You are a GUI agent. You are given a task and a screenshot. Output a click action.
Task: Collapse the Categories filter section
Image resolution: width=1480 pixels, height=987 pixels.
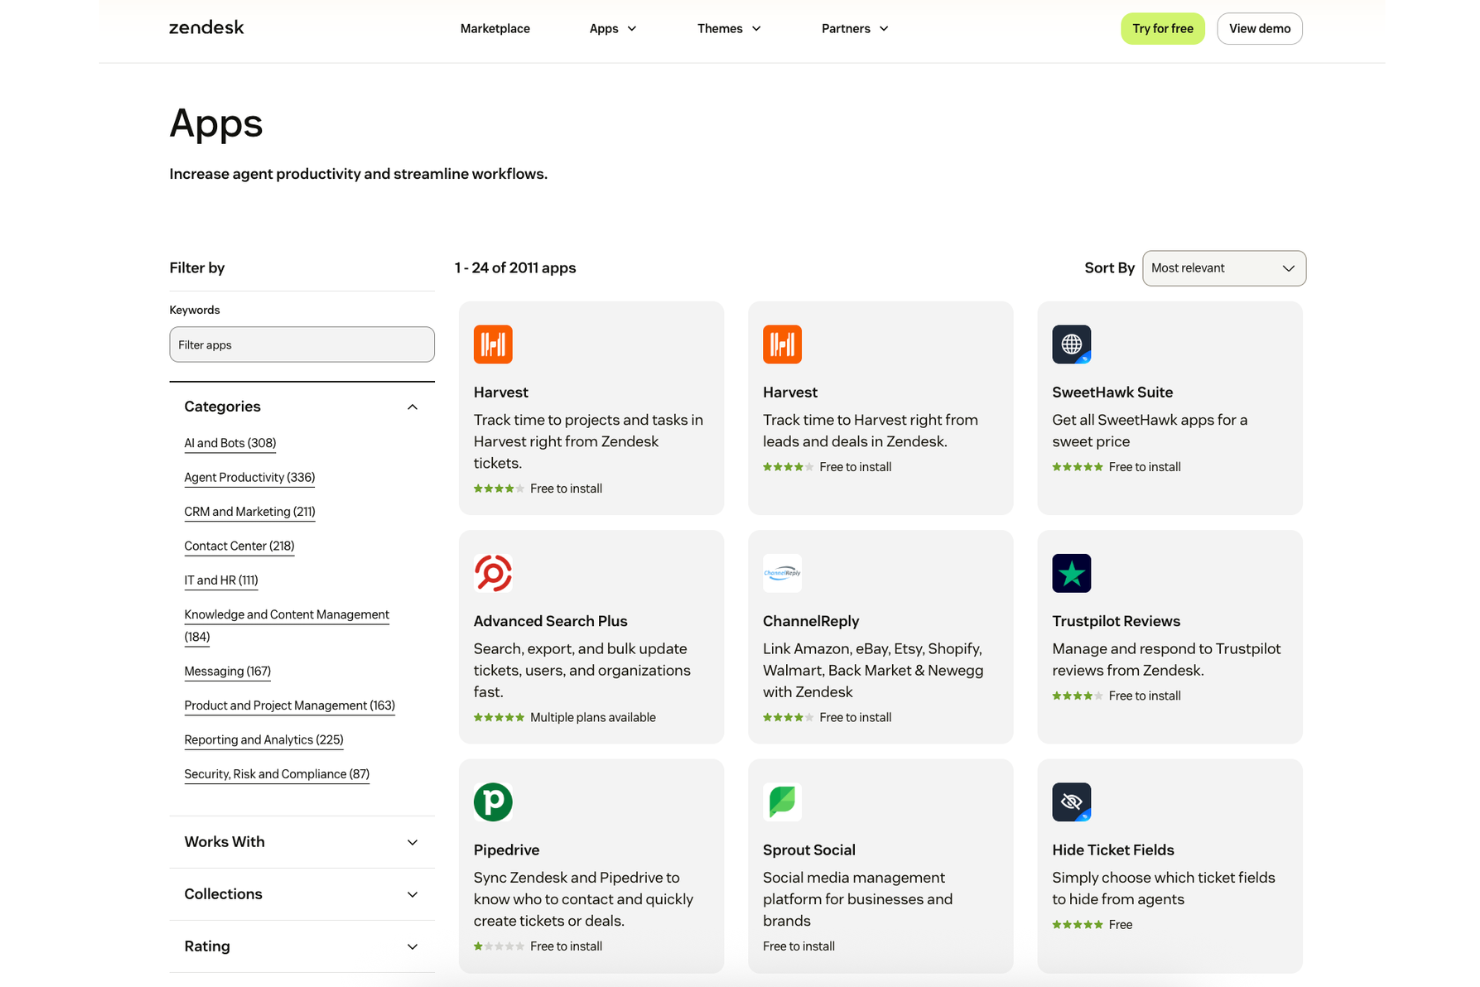tap(412, 407)
